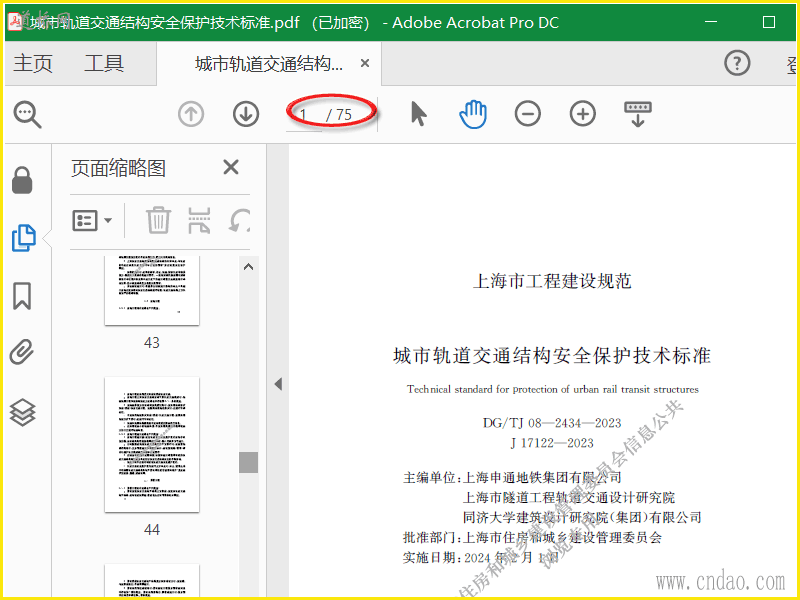Go to previous page with up arrow
The width and height of the screenshot is (800, 600).
tap(191, 114)
